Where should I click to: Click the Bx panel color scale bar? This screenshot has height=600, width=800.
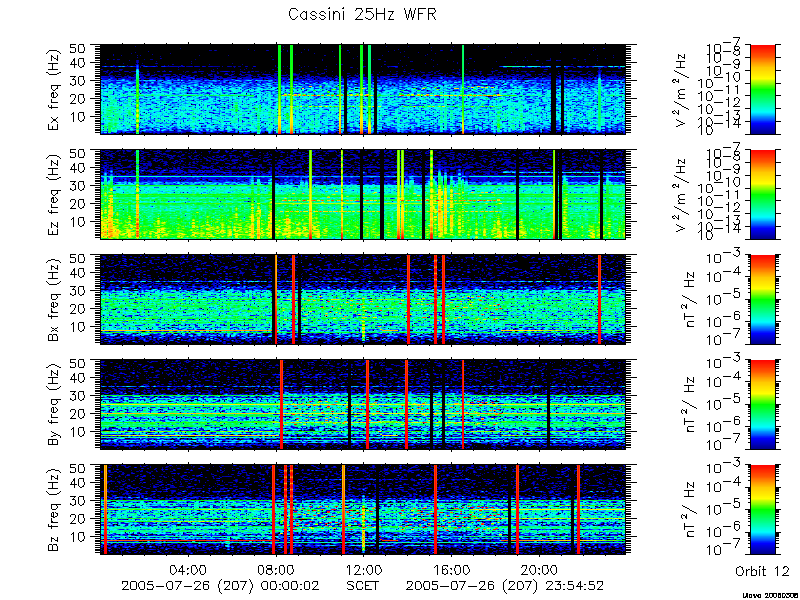(763, 299)
